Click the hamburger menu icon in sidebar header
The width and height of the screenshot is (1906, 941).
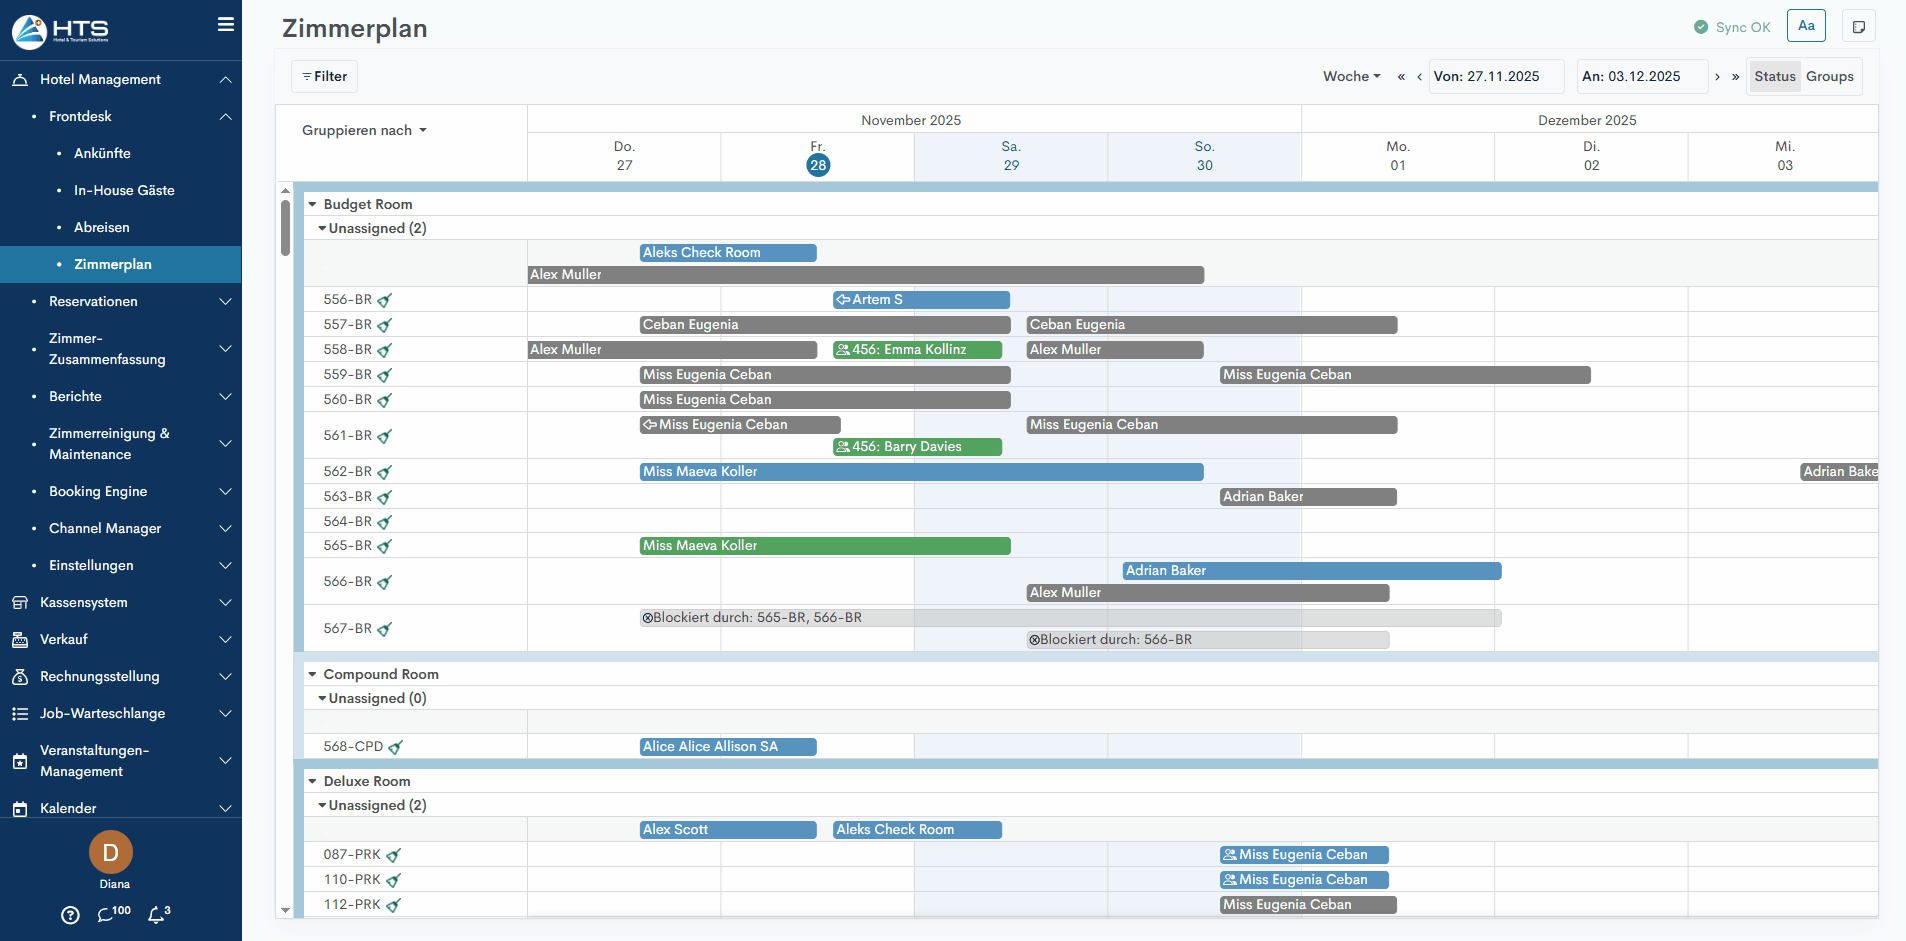[x=226, y=24]
